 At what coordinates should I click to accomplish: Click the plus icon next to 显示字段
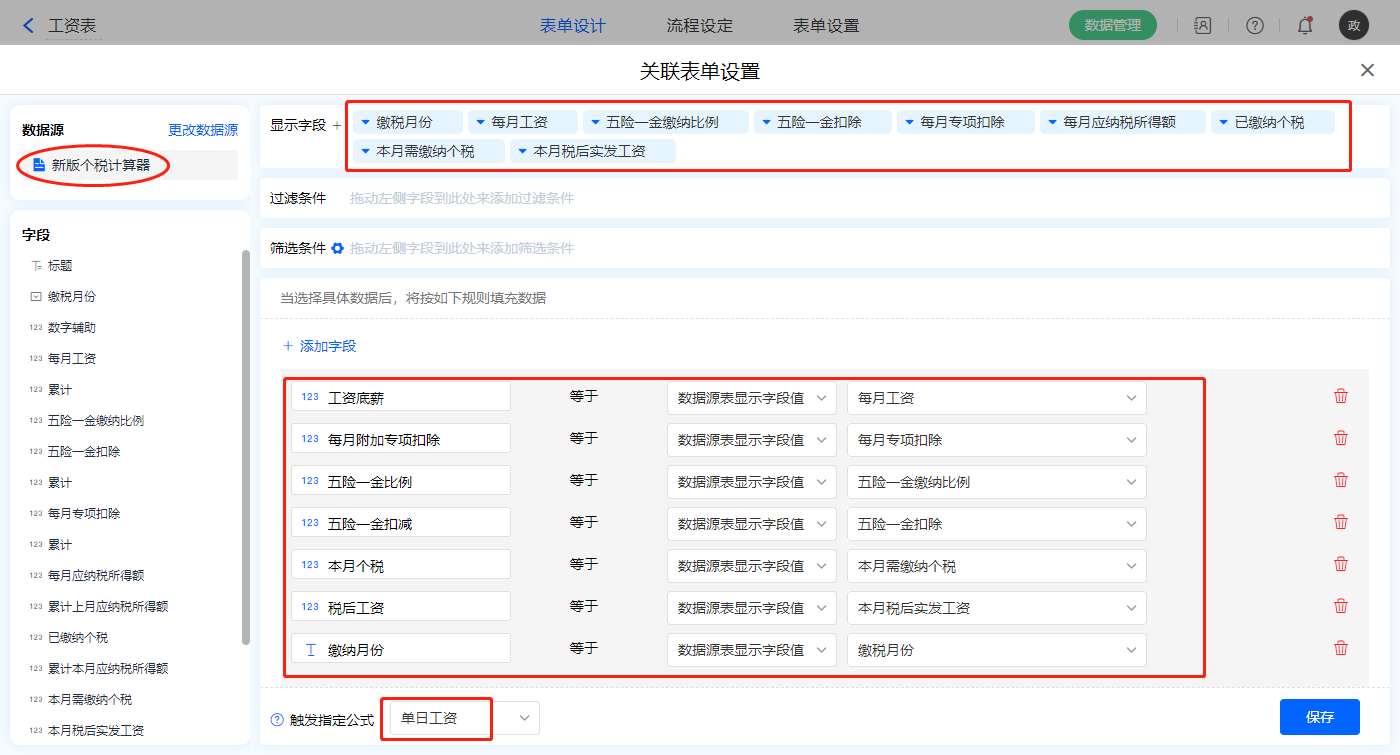[337, 126]
